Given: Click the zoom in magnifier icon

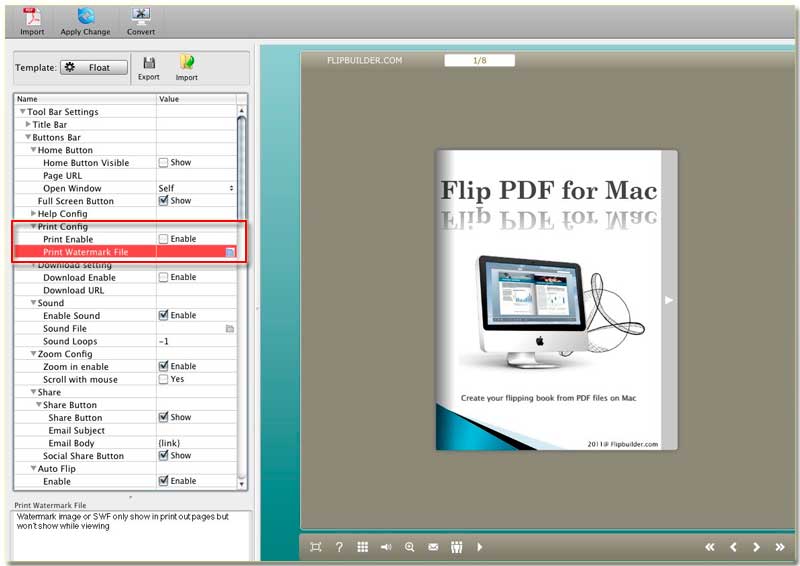Looking at the screenshot, I should 409,547.
